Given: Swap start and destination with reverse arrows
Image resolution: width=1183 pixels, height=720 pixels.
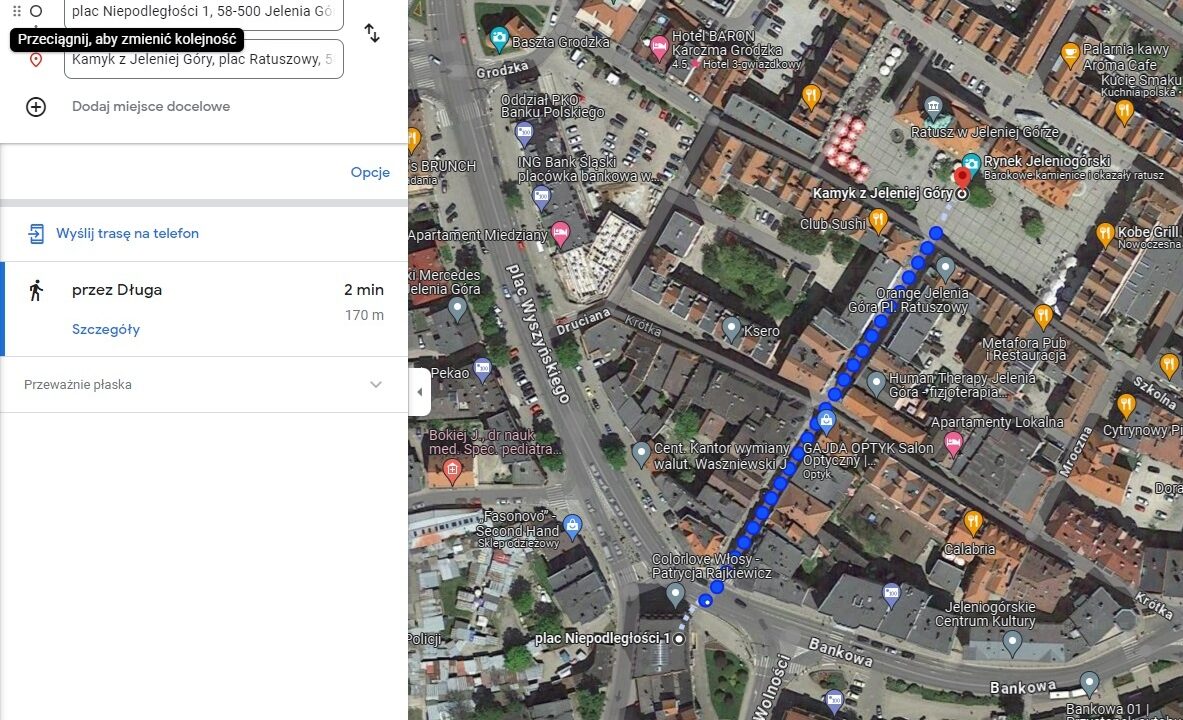Looking at the screenshot, I should coord(372,33).
